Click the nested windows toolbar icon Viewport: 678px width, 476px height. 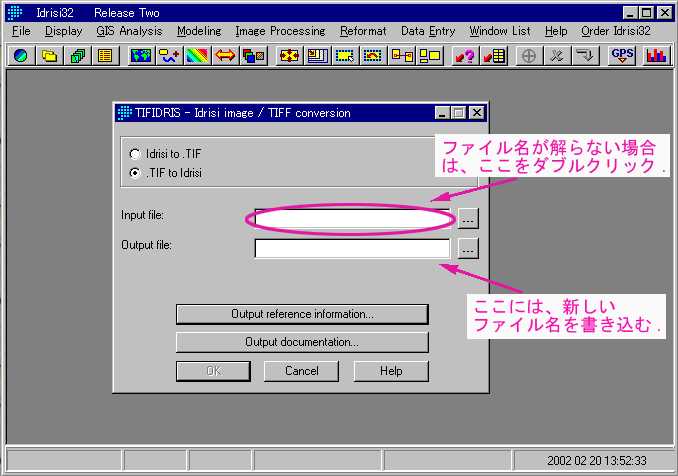[x=317, y=56]
